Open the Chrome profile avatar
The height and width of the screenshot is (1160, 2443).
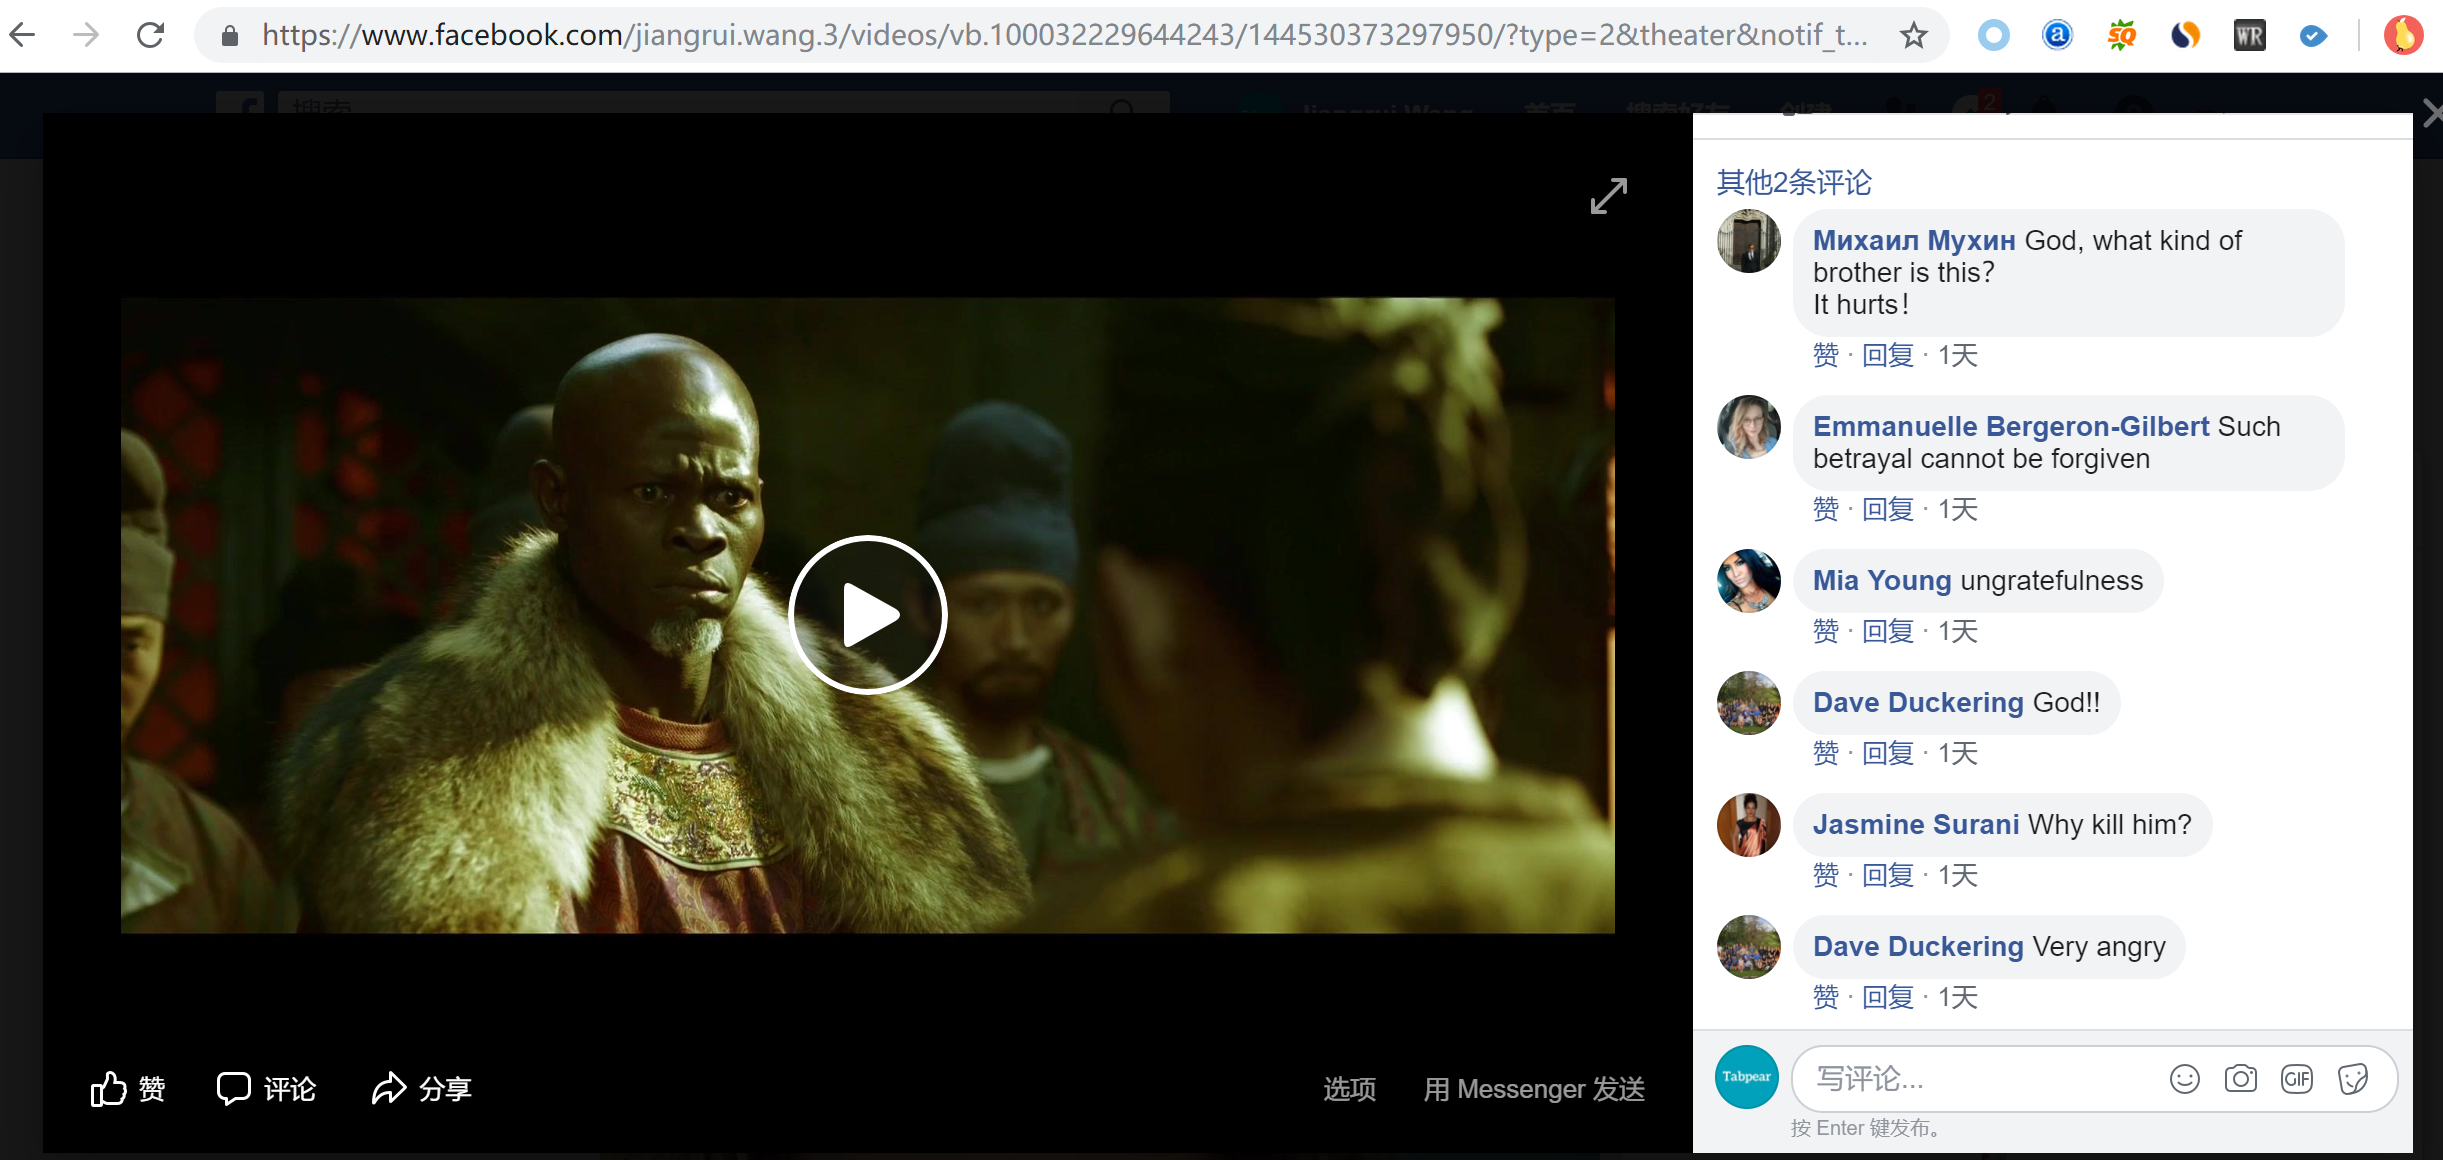2403,36
